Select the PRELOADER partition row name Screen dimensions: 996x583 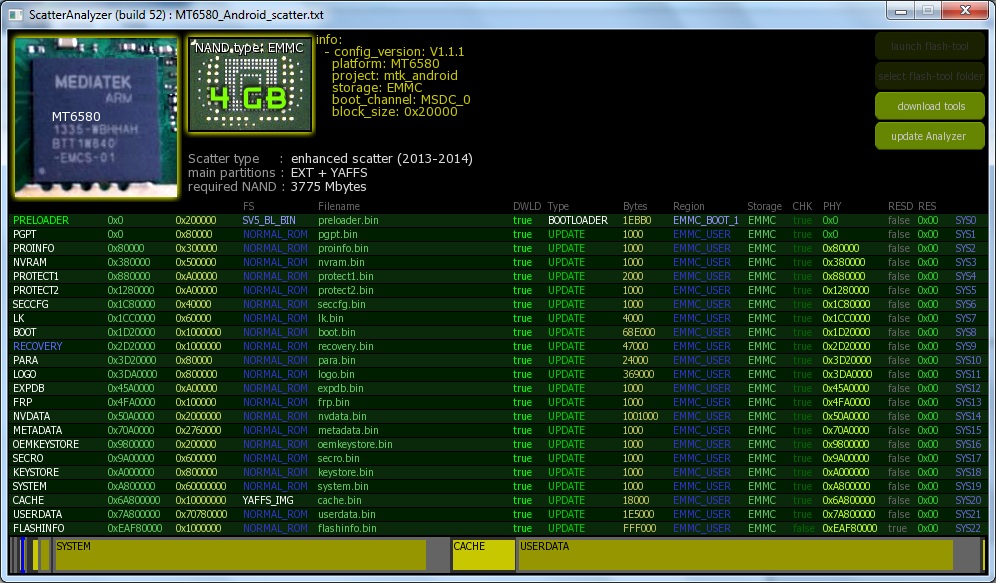pyautogui.click(x=41, y=220)
